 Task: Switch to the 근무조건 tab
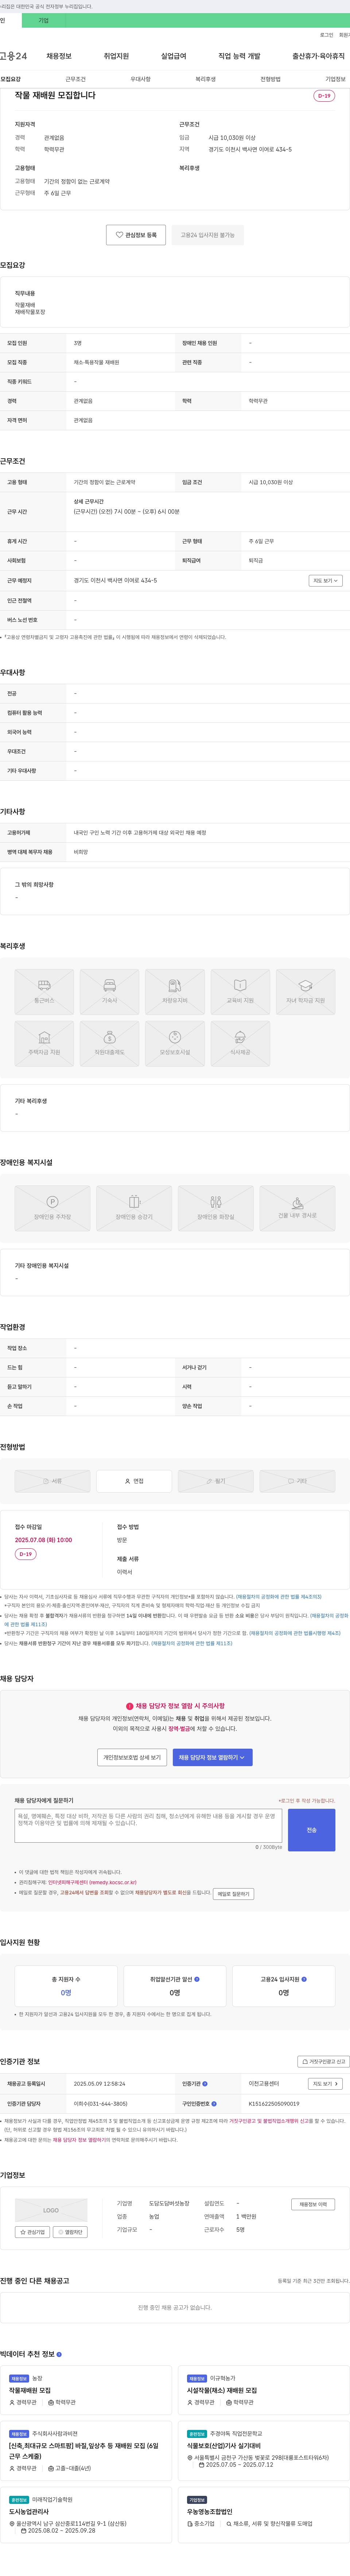click(75, 79)
